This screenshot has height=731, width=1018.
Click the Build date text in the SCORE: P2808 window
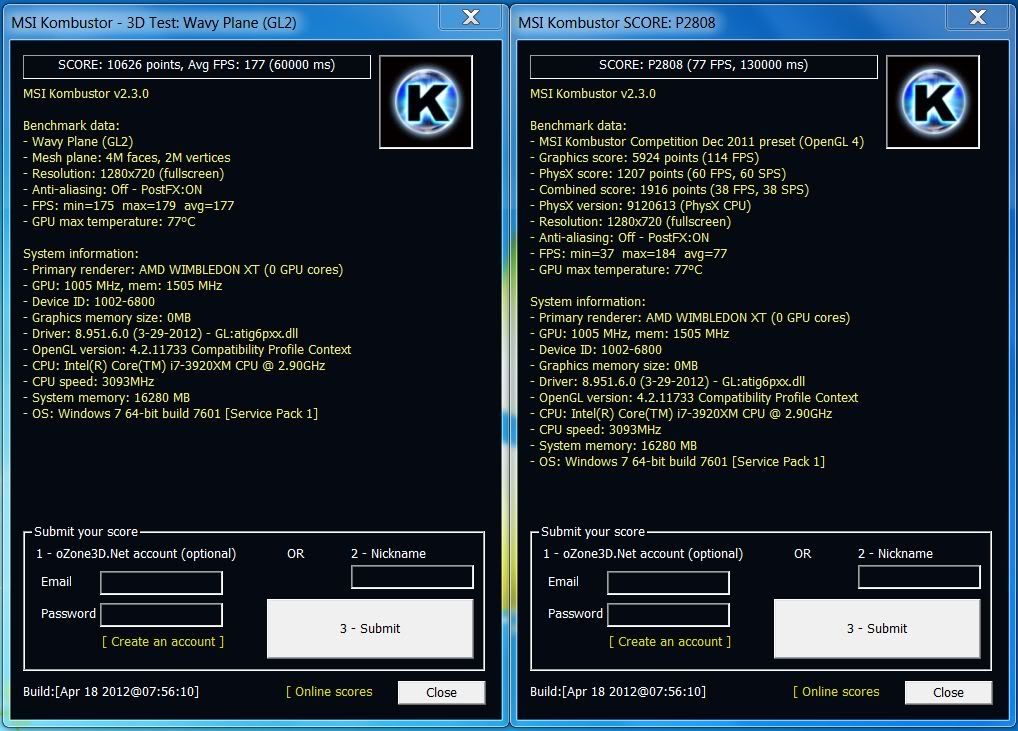(x=618, y=692)
